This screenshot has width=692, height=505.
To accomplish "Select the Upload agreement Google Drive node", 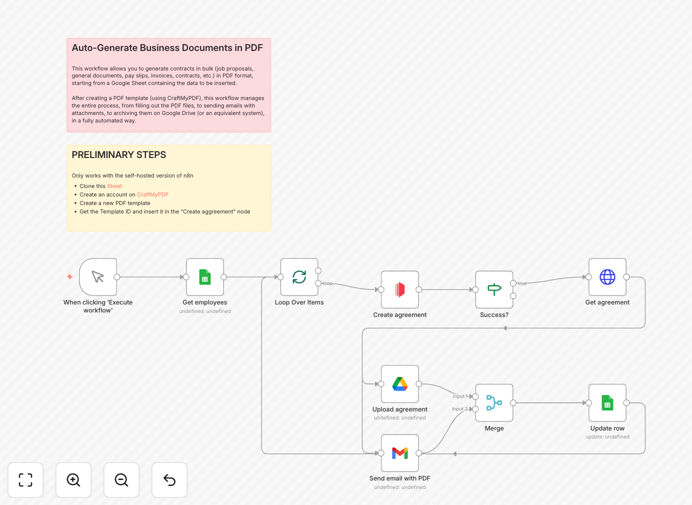I will click(400, 384).
